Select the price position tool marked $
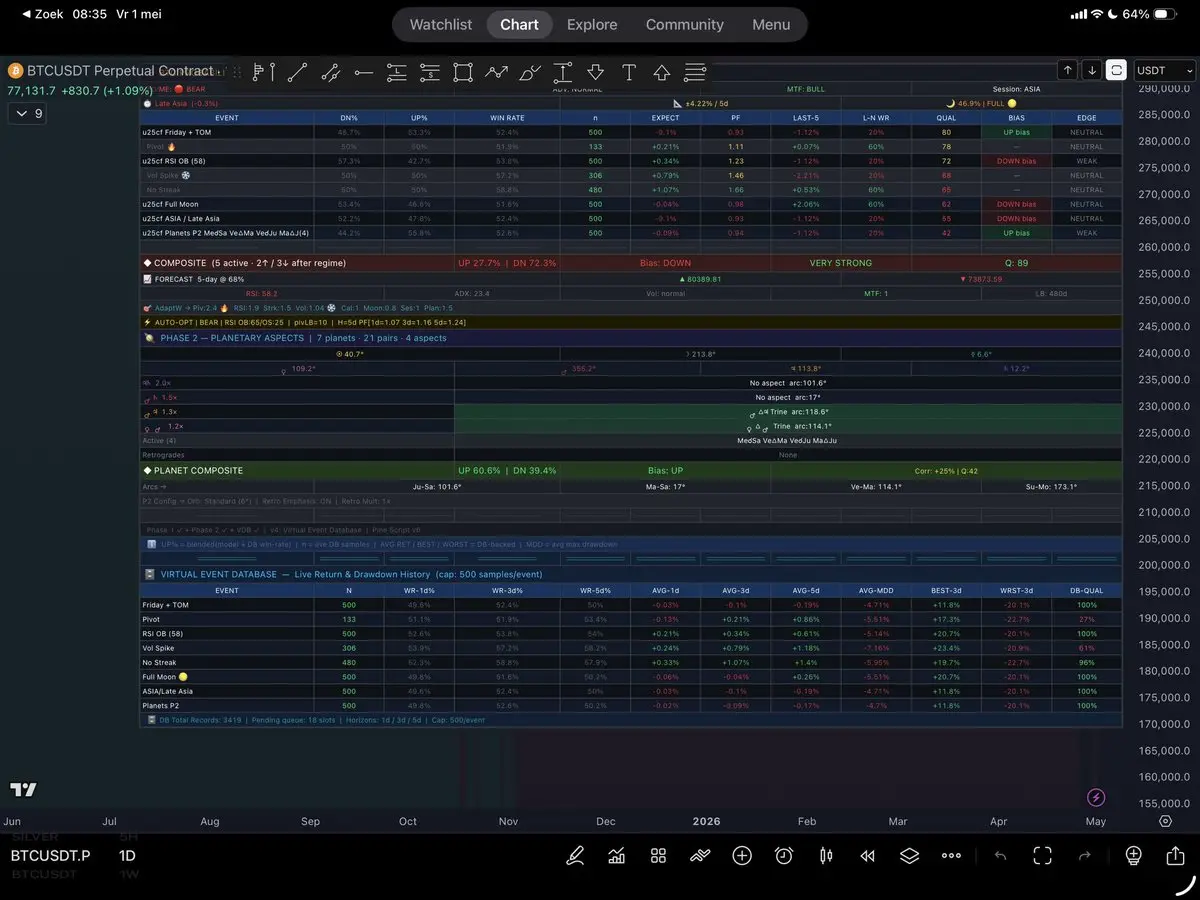 [430, 72]
